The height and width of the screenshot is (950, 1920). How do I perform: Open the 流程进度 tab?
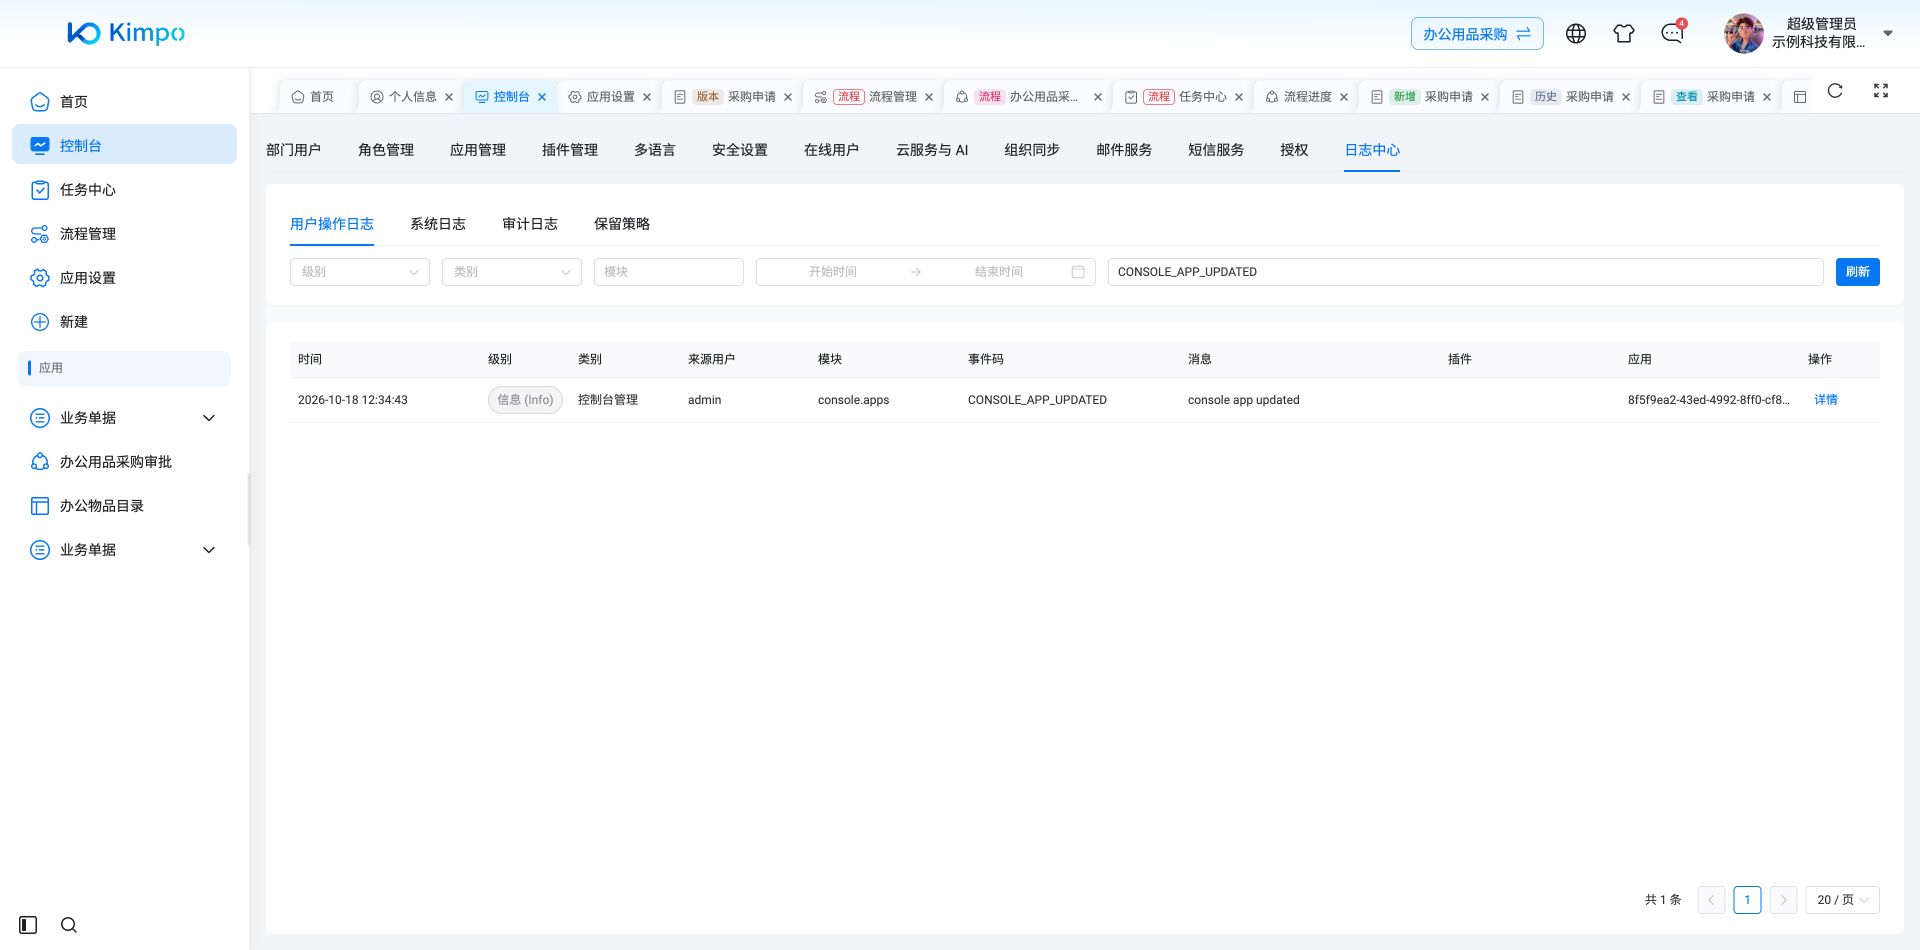pos(1305,97)
